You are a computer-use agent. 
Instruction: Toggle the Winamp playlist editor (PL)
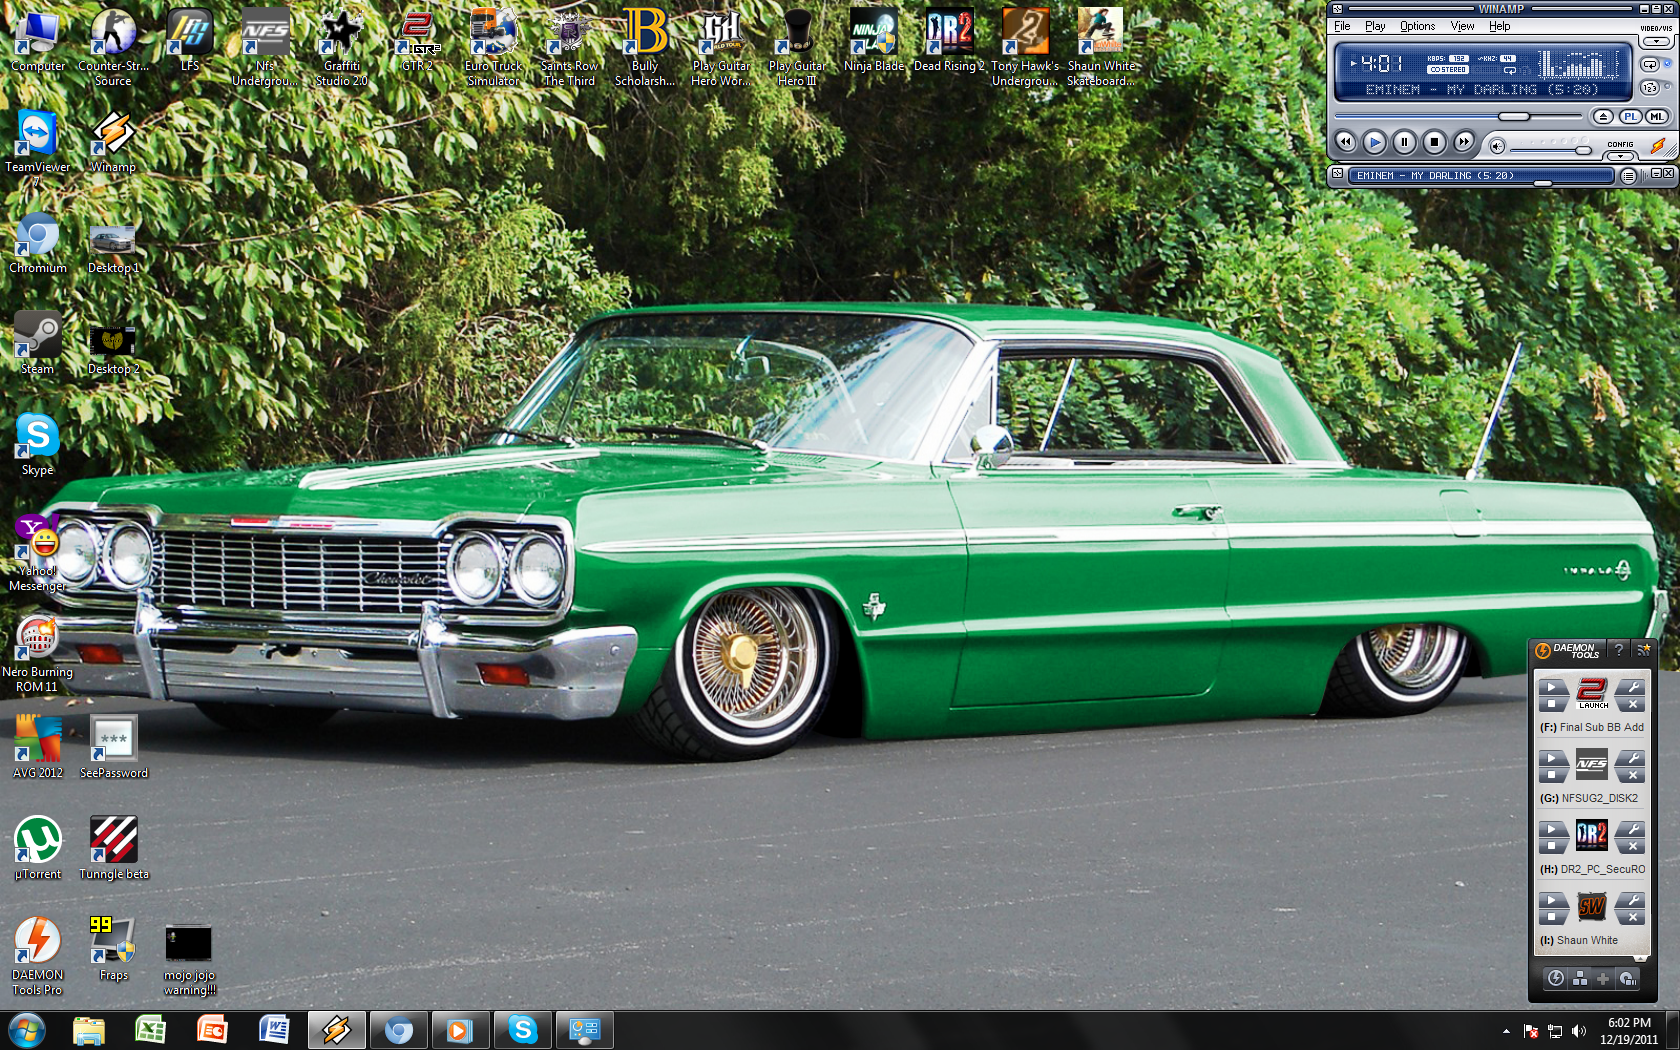coord(1630,116)
